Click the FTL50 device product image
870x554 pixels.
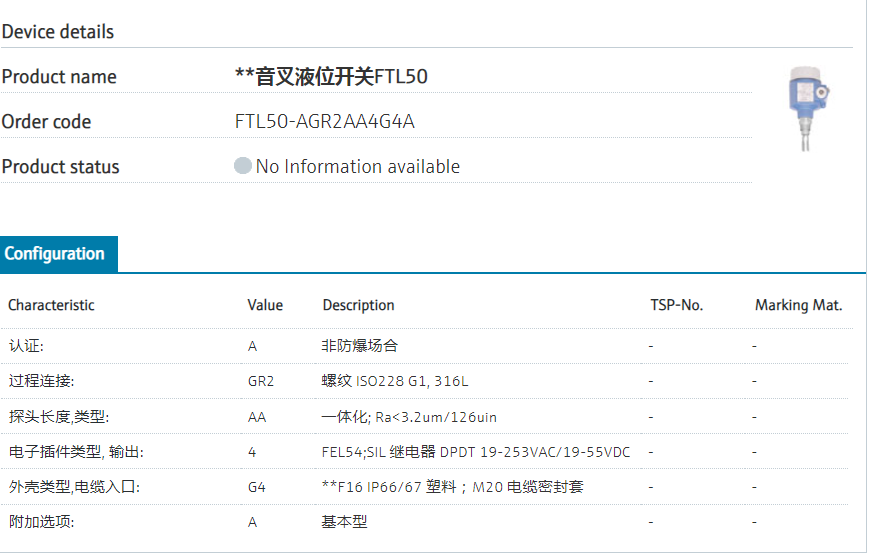pyautogui.click(x=809, y=108)
